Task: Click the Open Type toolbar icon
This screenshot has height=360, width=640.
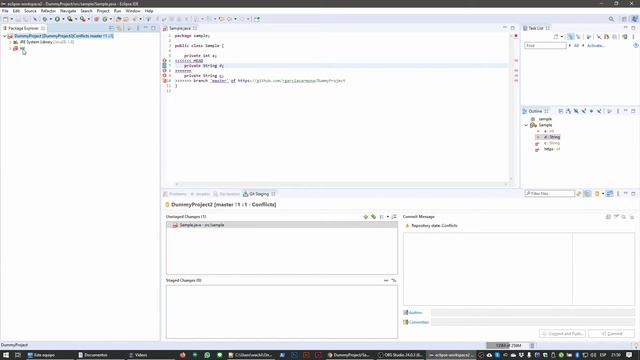Action: [x=118, y=19]
